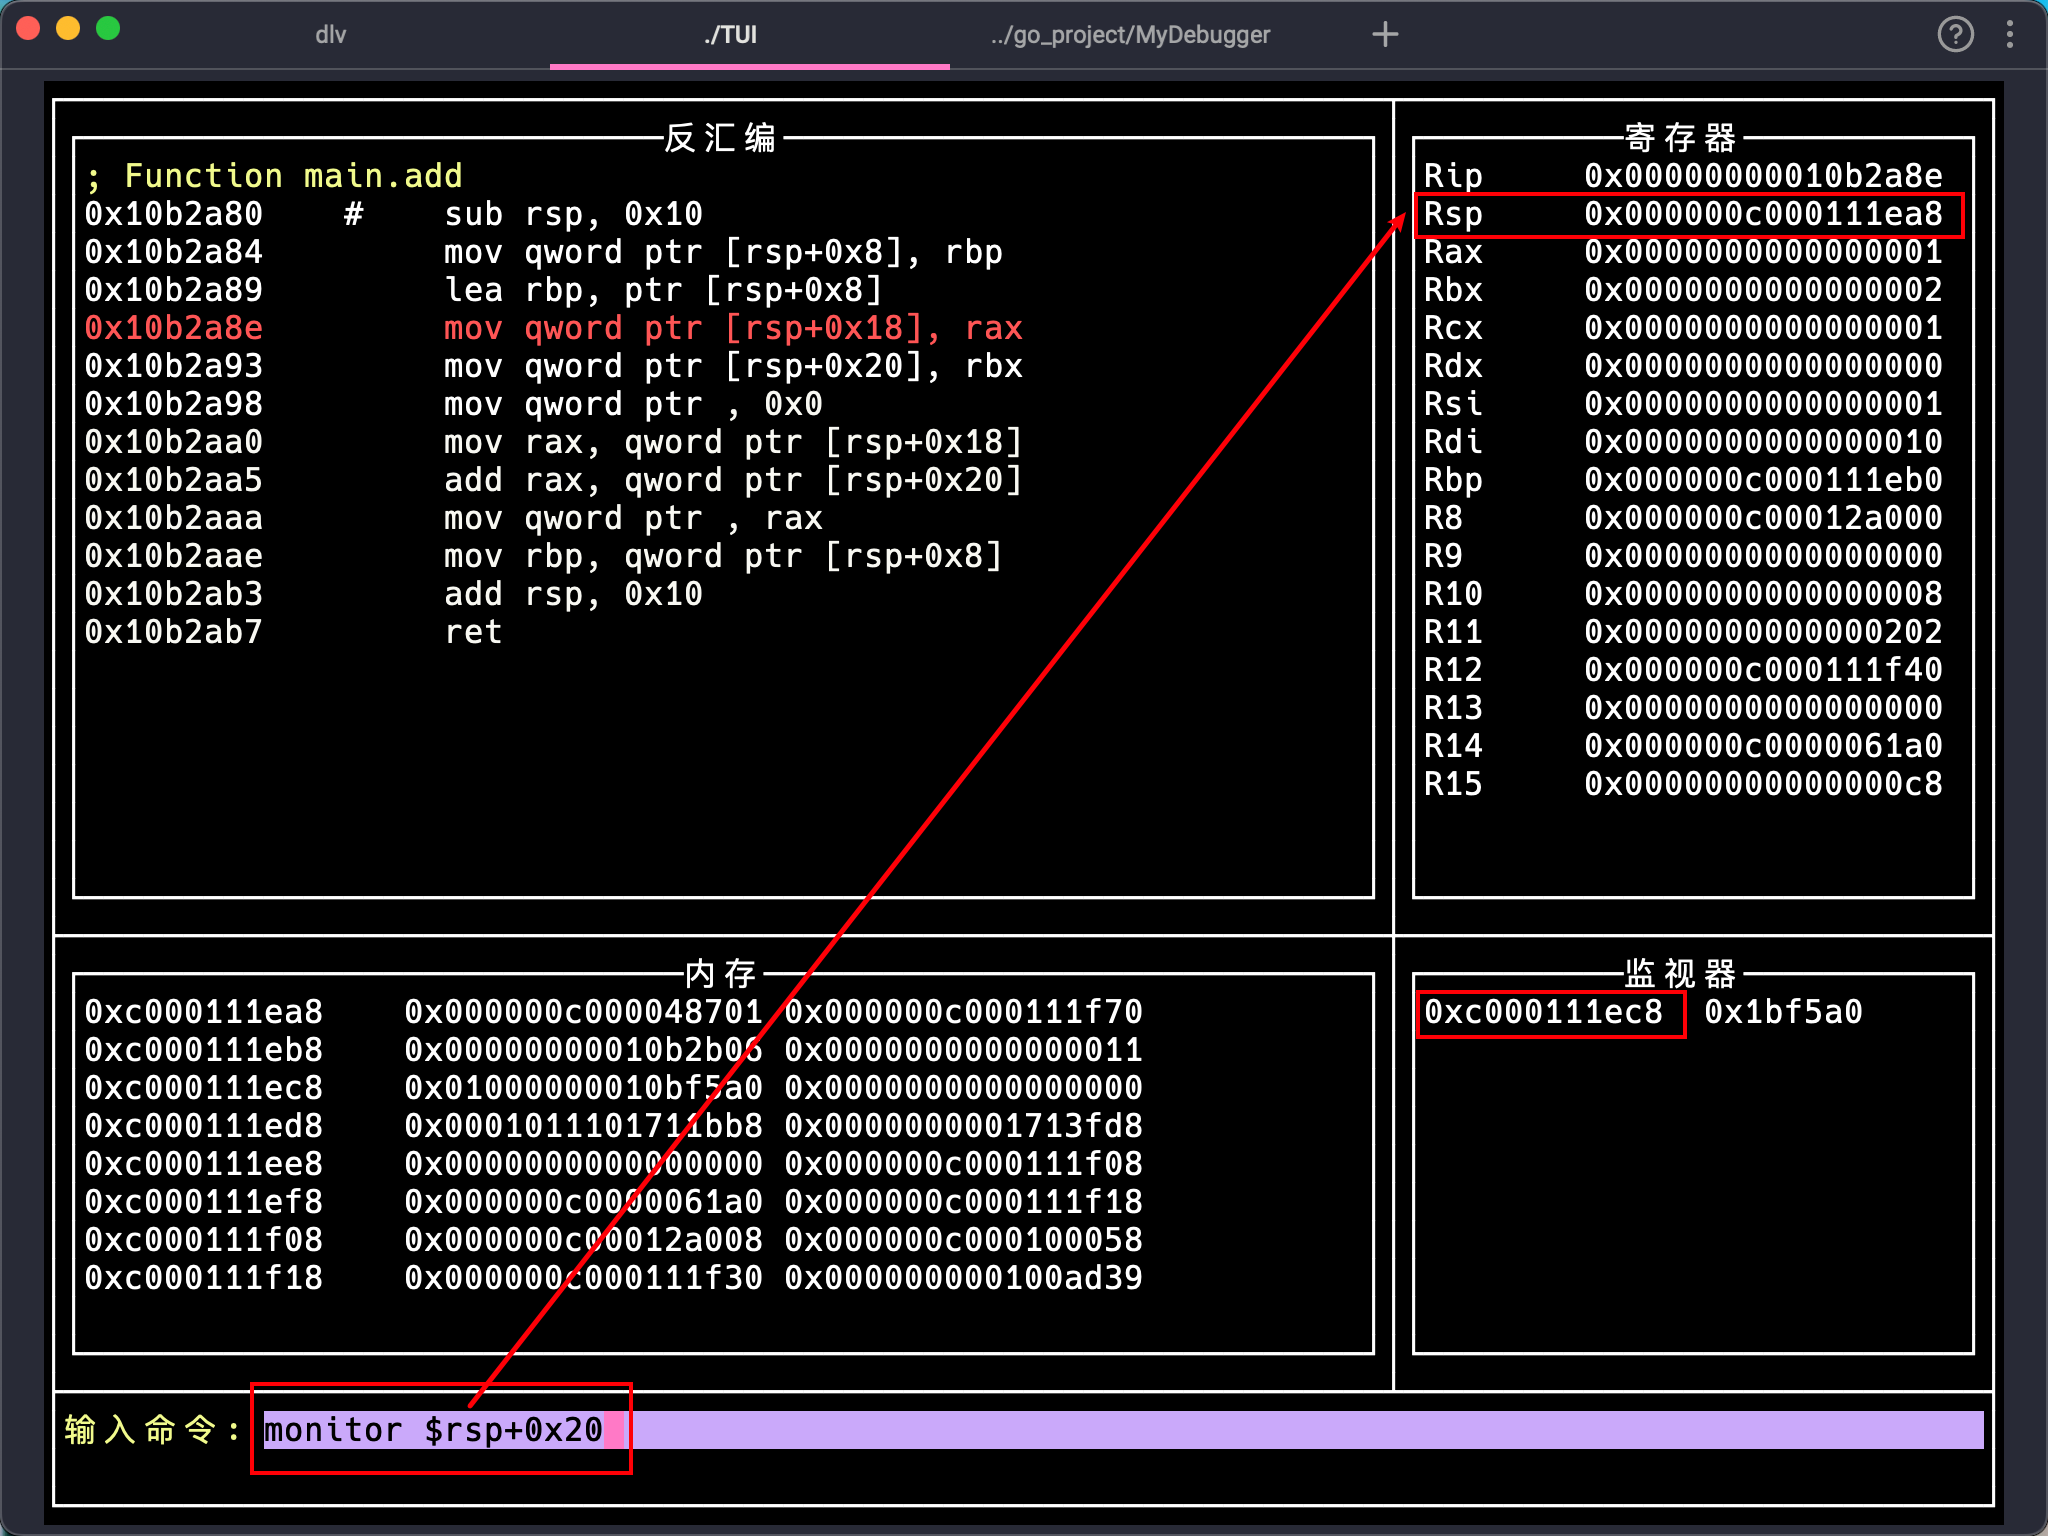Click memory address 0xc000111ea8 row
The width and height of the screenshot is (2048, 1536).
coord(204,1012)
